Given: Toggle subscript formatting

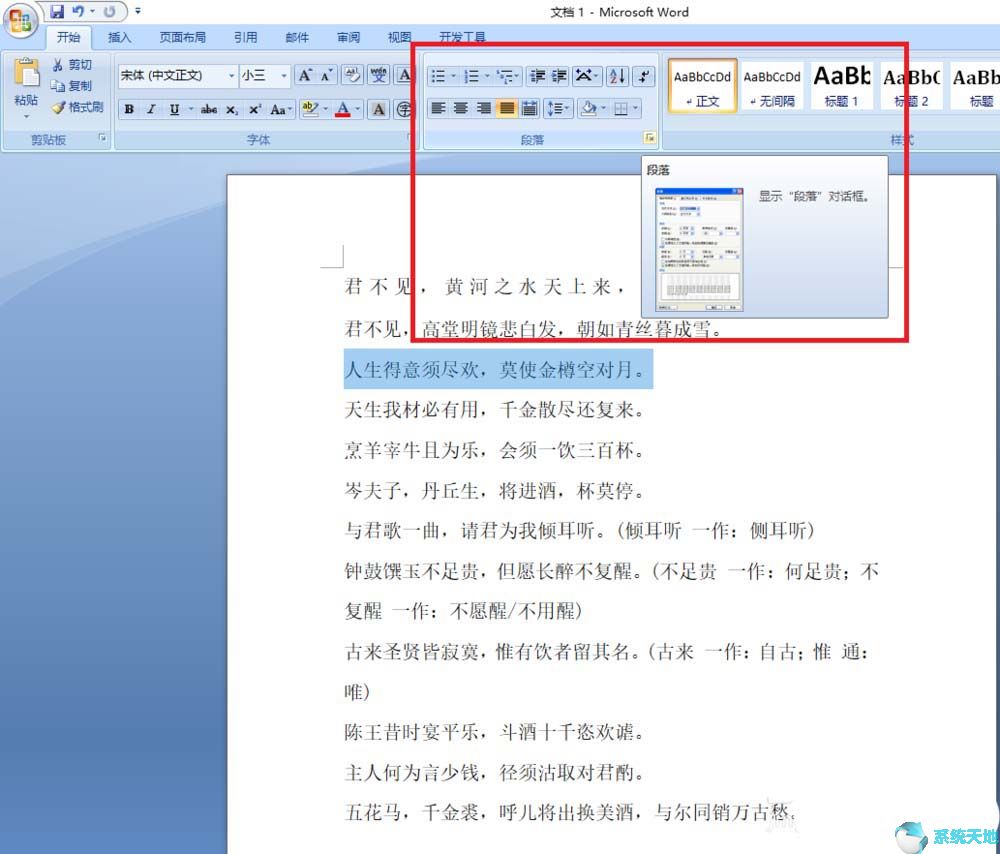Looking at the screenshot, I should (232, 109).
